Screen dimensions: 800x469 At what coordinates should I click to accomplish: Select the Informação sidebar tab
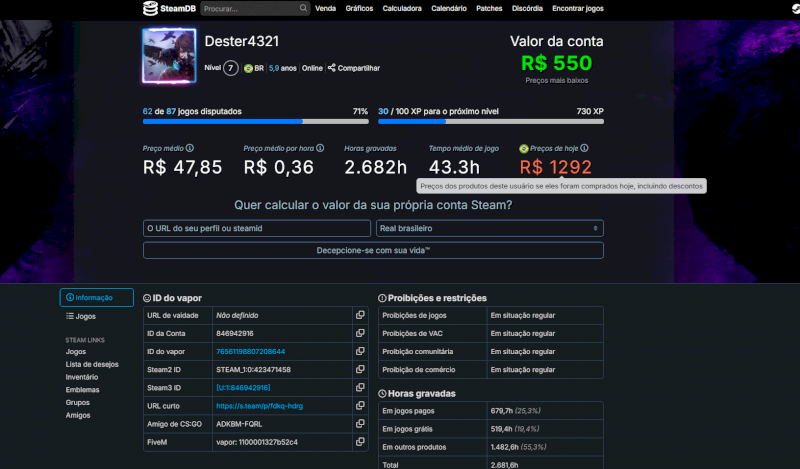(x=96, y=298)
